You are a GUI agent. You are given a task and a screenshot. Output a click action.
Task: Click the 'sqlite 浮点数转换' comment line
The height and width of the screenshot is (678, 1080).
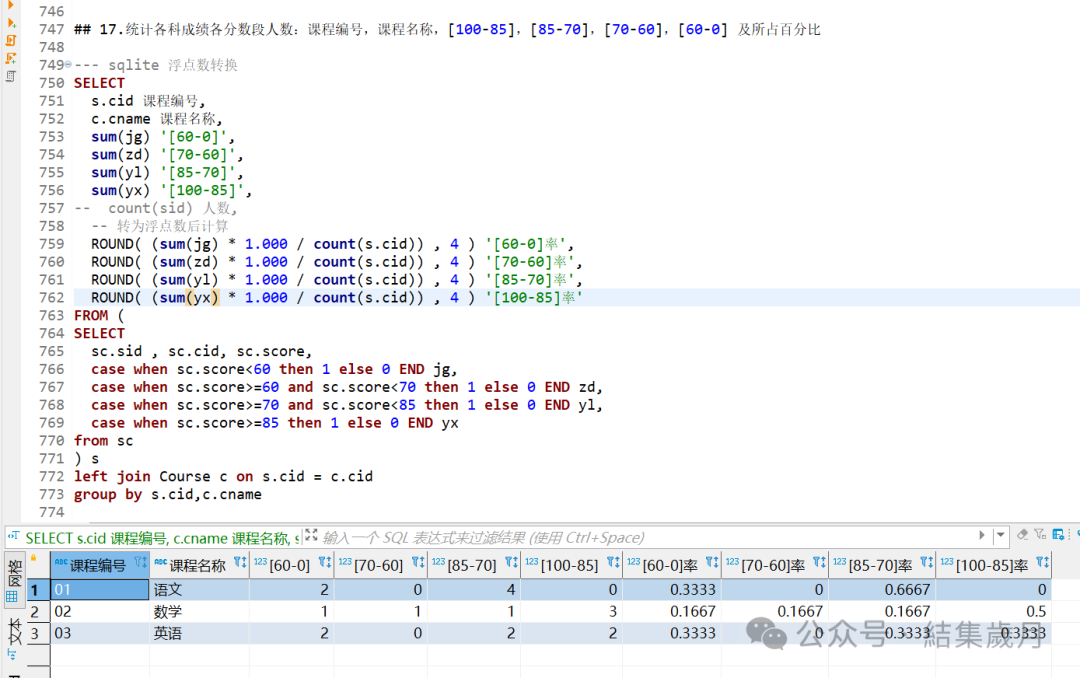pyautogui.click(x=156, y=65)
